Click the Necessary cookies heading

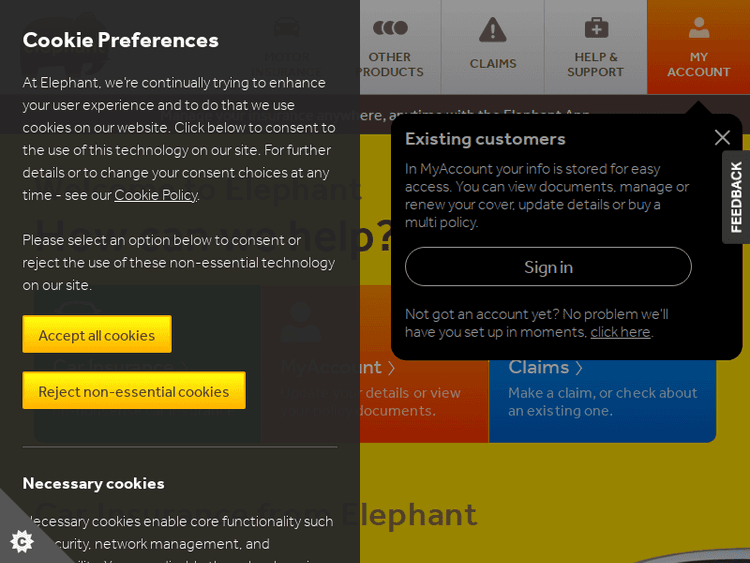94,483
